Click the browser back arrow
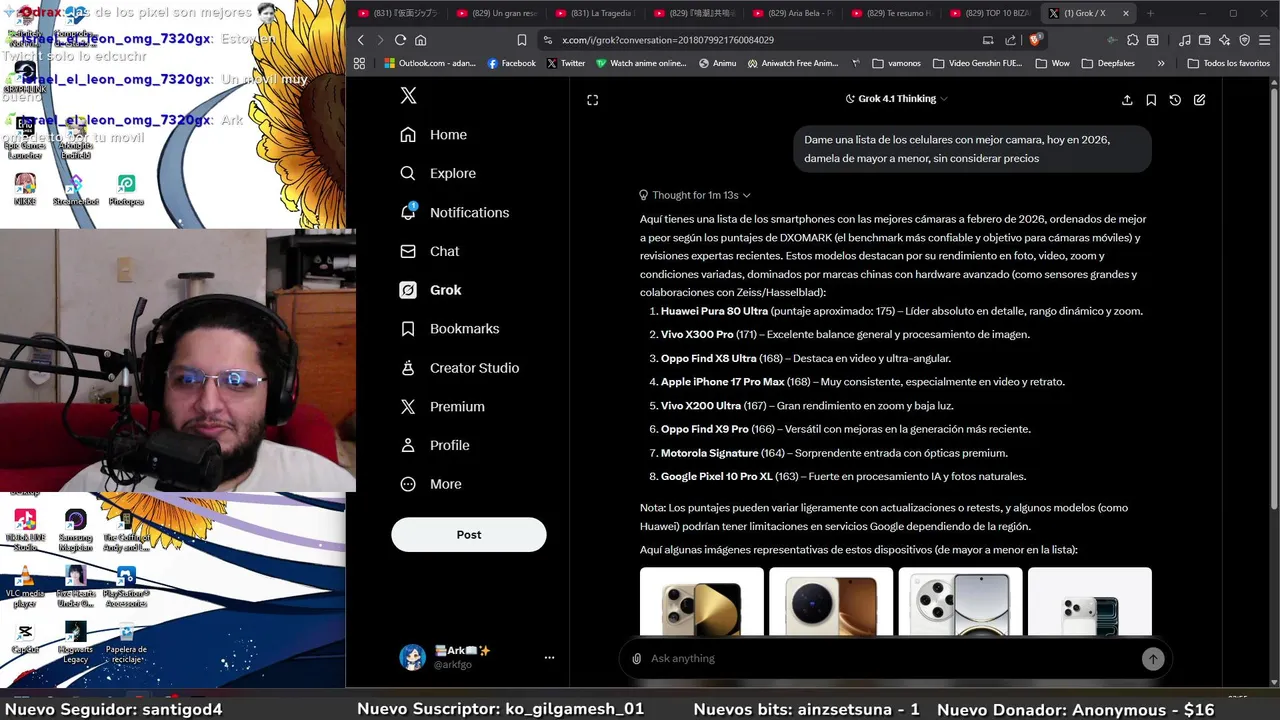The height and width of the screenshot is (720, 1280). click(361, 40)
